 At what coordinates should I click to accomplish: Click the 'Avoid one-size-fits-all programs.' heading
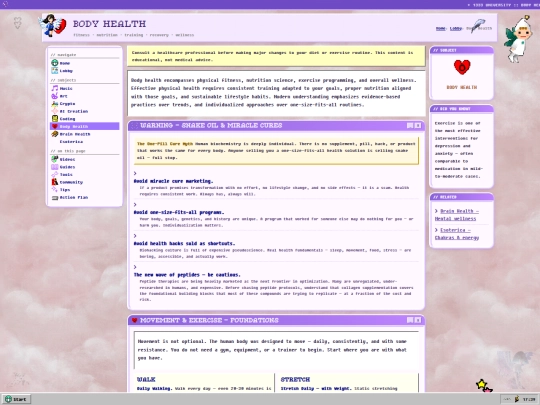(x=179, y=212)
